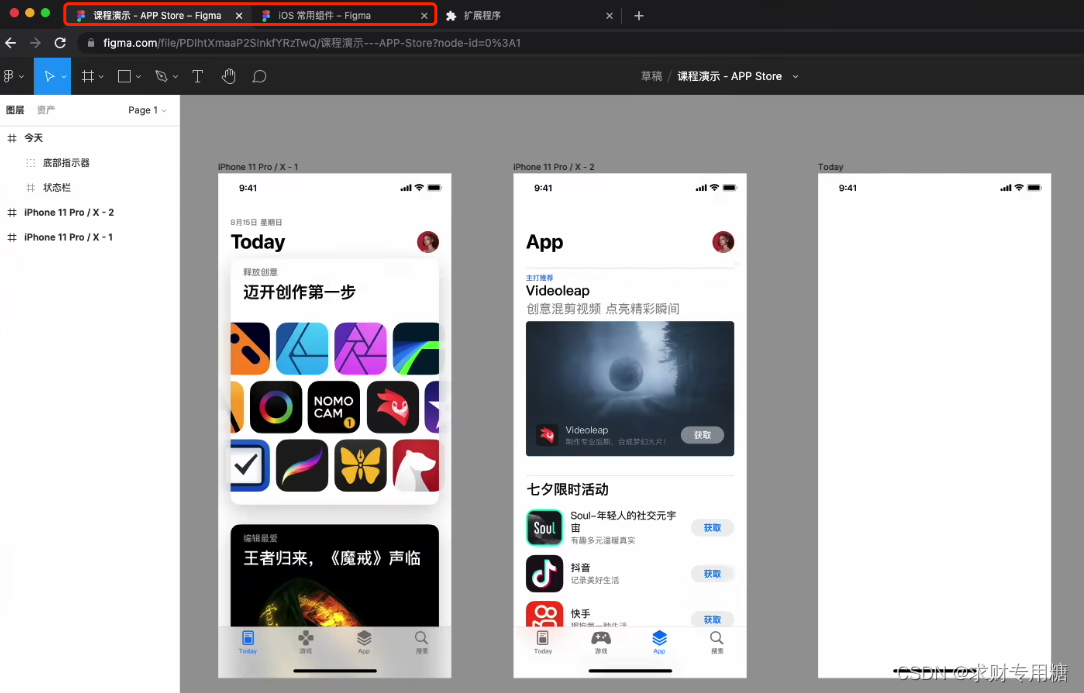The width and height of the screenshot is (1084, 693).
Task: Select the Pen tool
Action: pyautogui.click(x=161, y=76)
